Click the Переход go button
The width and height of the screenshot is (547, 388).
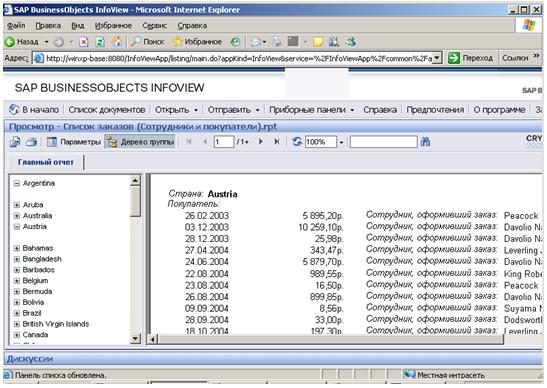point(471,58)
